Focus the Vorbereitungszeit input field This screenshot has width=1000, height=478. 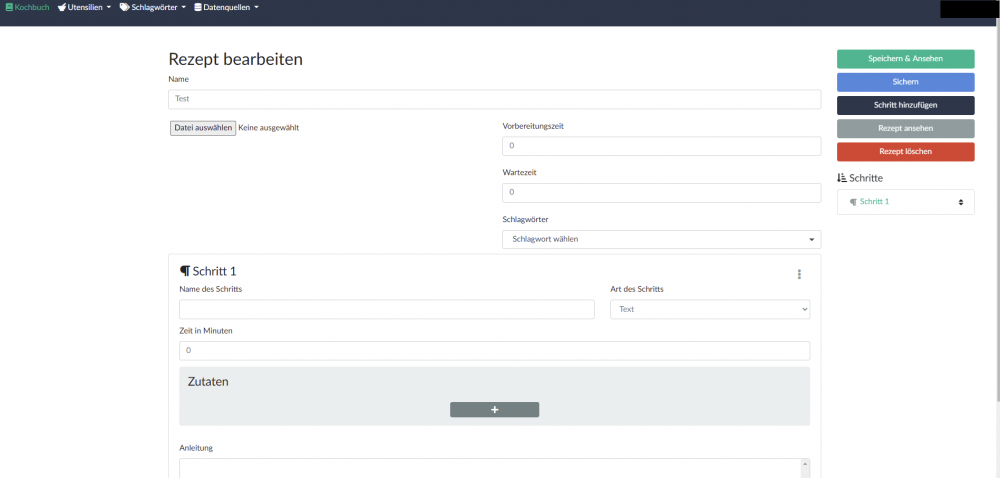point(661,146)
